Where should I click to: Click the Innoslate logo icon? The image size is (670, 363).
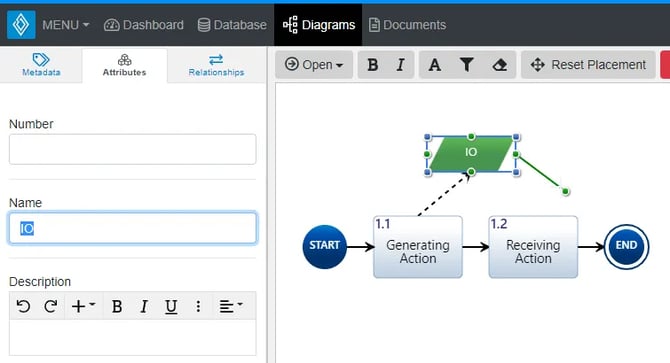[21, 25]
